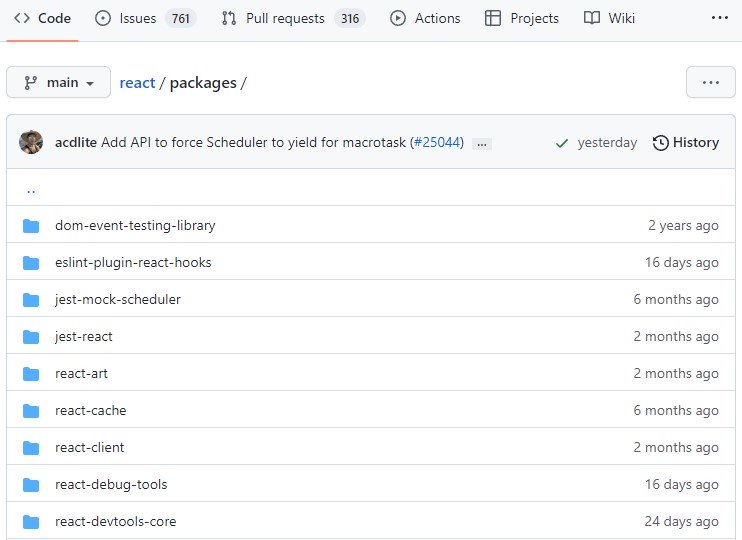Open react-cache folder
742x540 pixels.
[x=91, y=410]
